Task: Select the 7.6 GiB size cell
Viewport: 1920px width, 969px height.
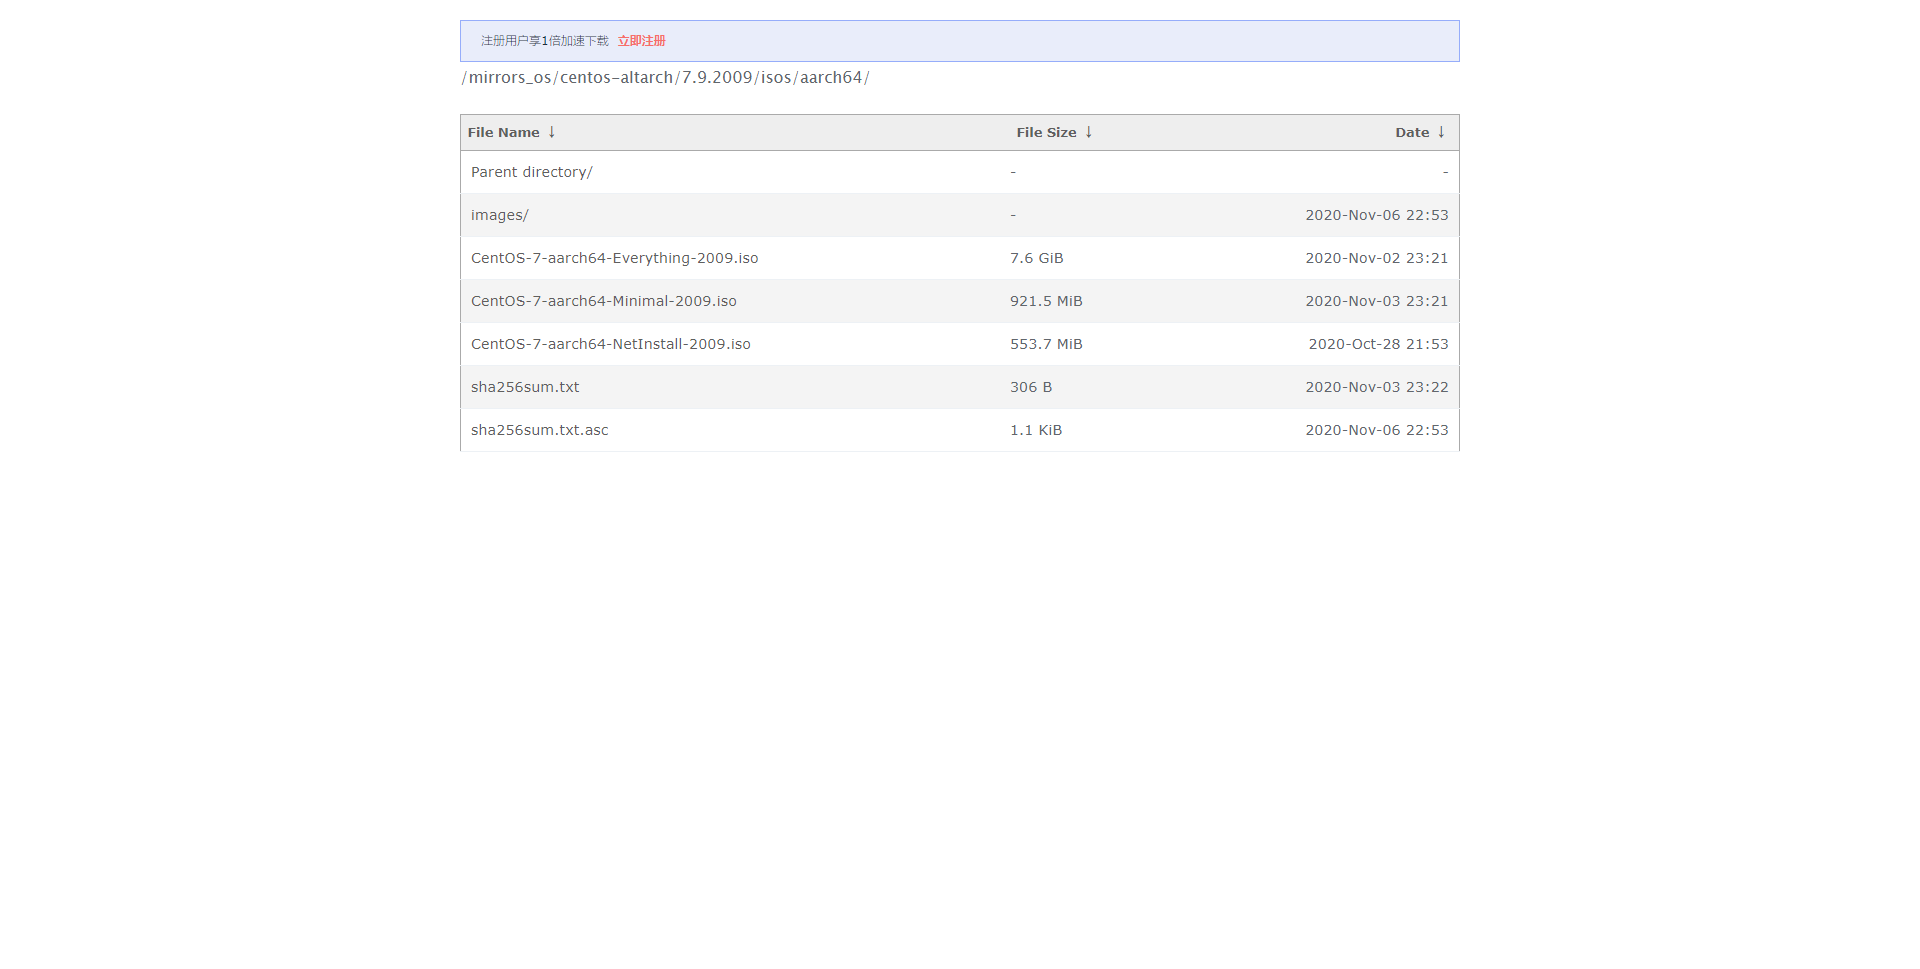Action: [x=1036, y=258]
